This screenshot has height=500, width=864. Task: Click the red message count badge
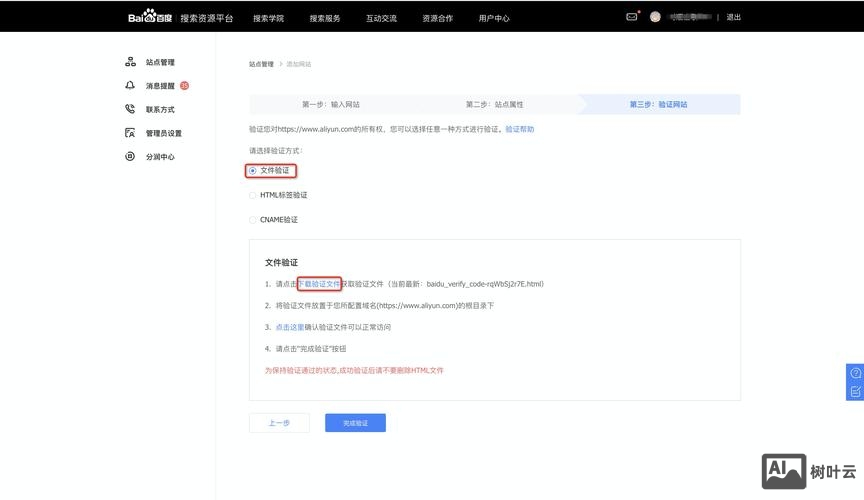[x=185, y=85]
